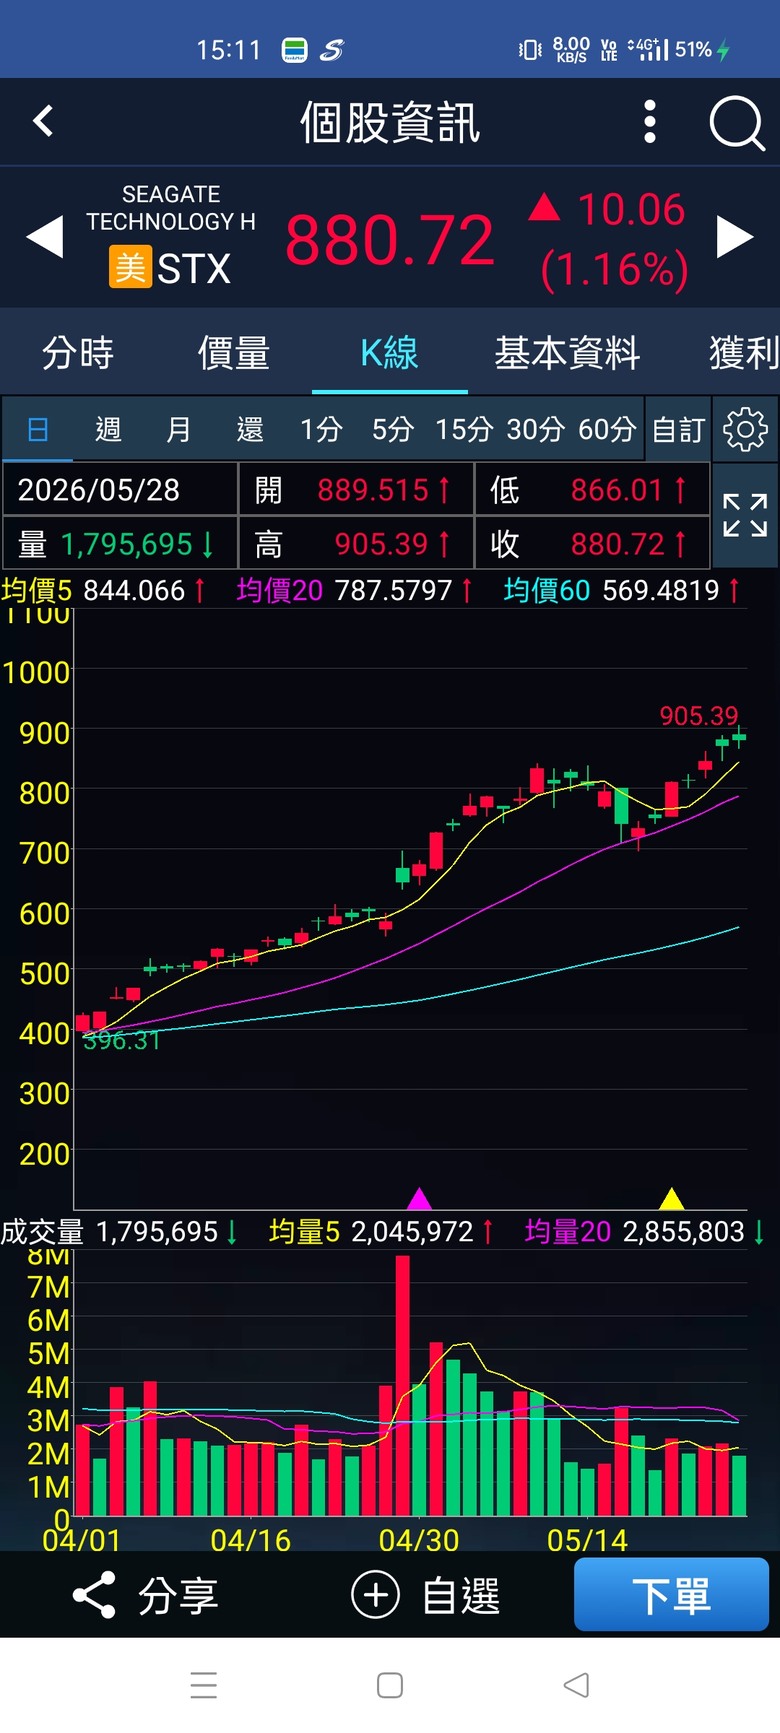780x1733 pixels.
Task: Tap the add-to-watchlist plus icon
Action: coord(376,1595)
